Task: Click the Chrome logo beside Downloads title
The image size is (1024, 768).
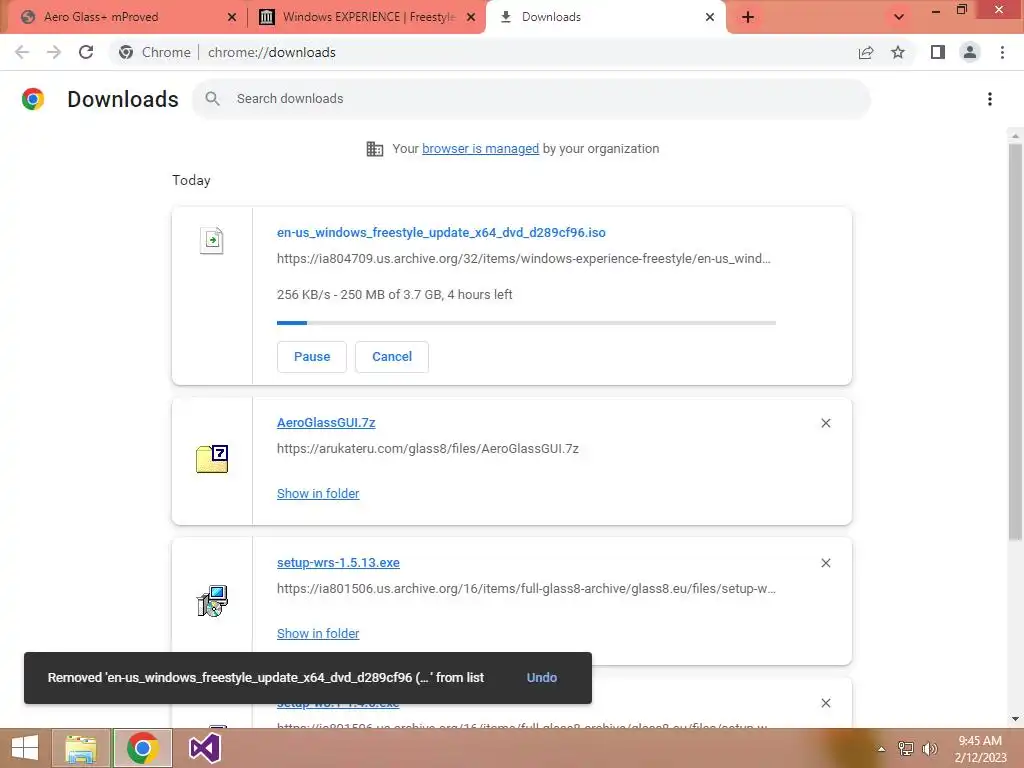Action: click(x=33, y=99)
